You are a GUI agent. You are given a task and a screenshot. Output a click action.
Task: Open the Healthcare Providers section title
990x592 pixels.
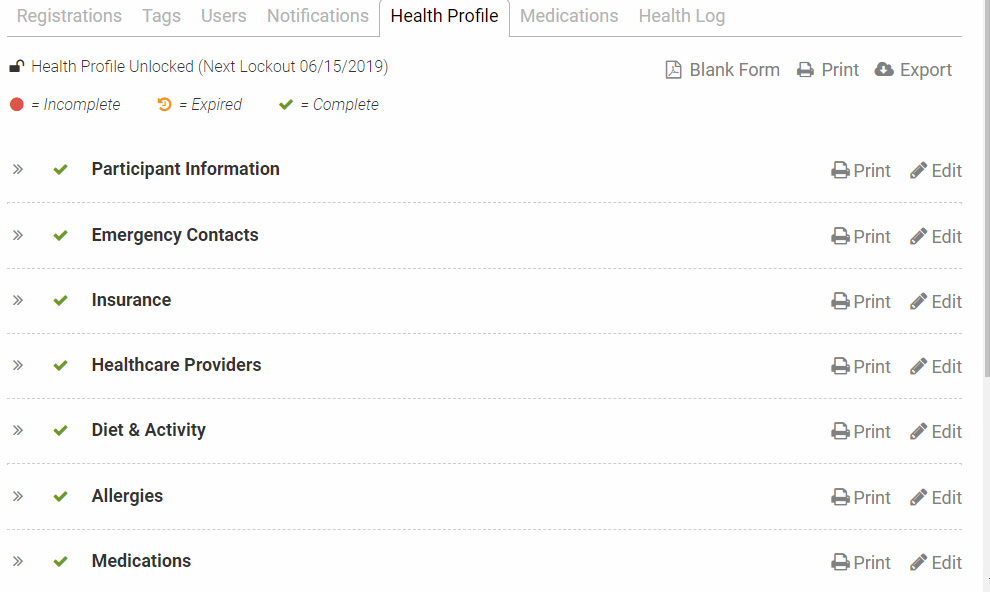point(176,365)
